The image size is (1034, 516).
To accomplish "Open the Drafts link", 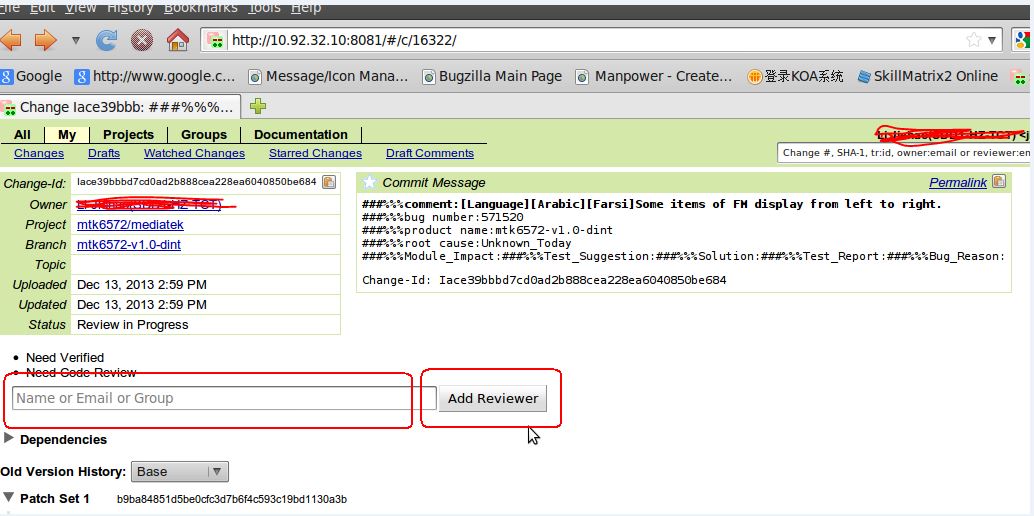I will pos(104,153).
